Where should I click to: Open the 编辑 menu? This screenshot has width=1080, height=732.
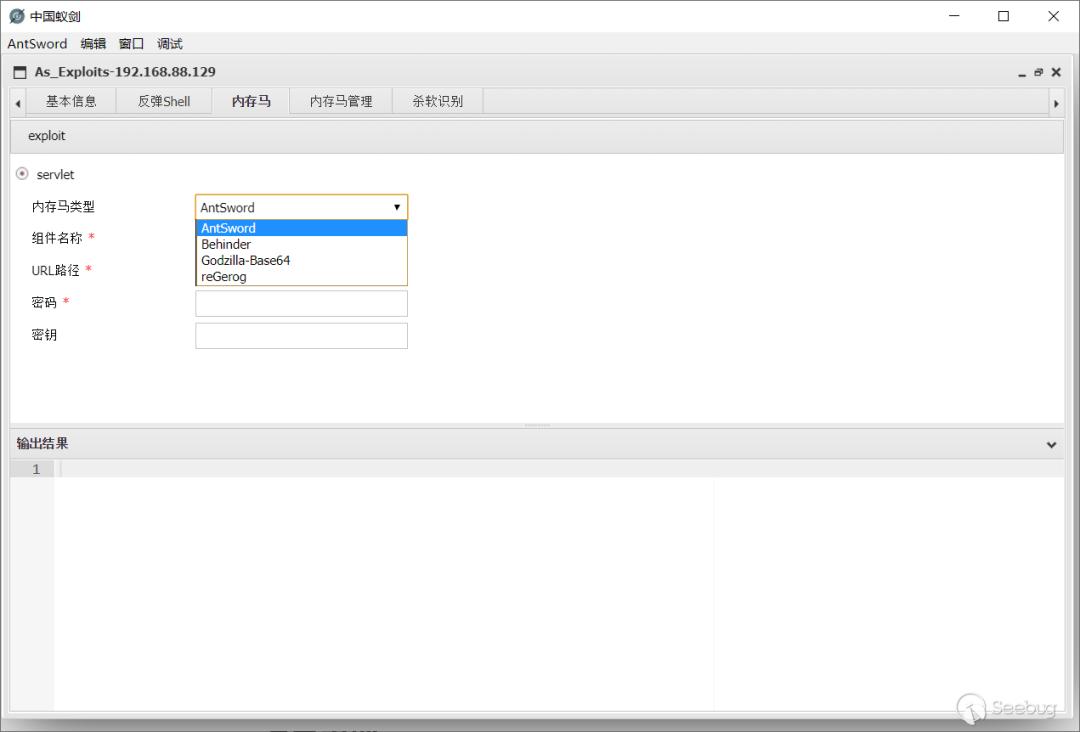pos(93,44)
